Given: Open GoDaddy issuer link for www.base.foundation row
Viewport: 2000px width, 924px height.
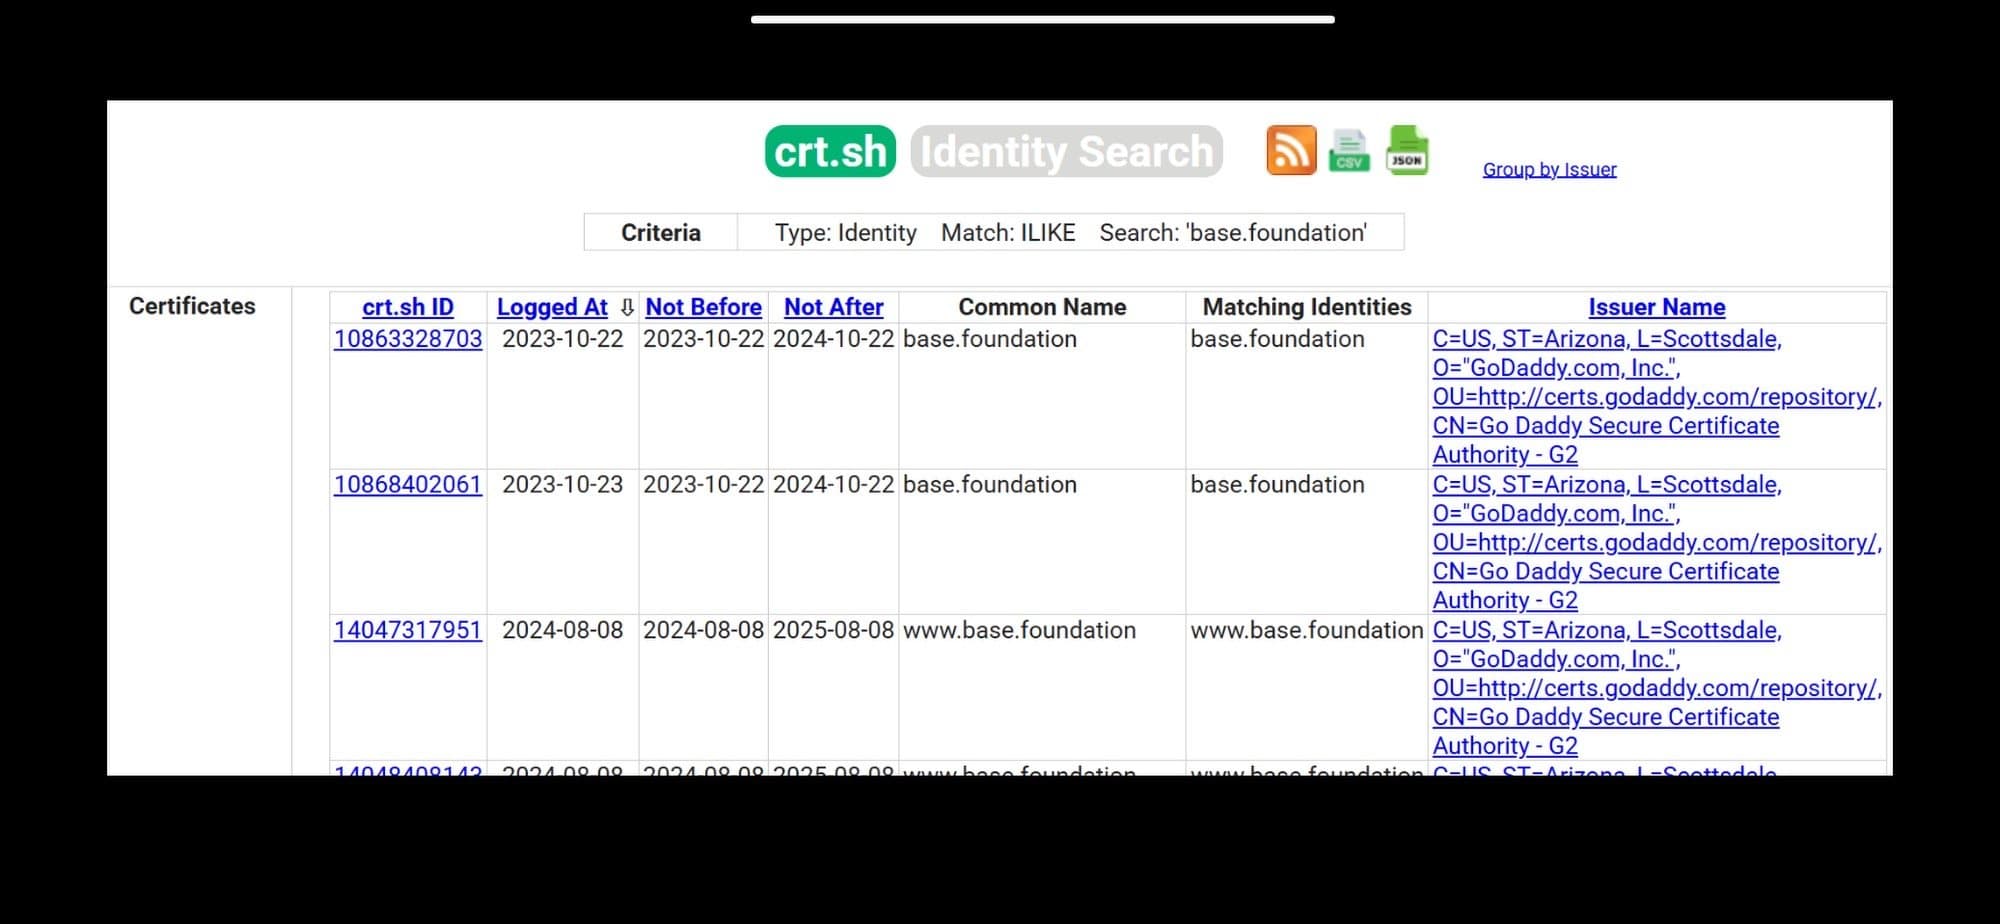Looking at the screenshot, I should pyautogui.click(x=1606, y=689).
